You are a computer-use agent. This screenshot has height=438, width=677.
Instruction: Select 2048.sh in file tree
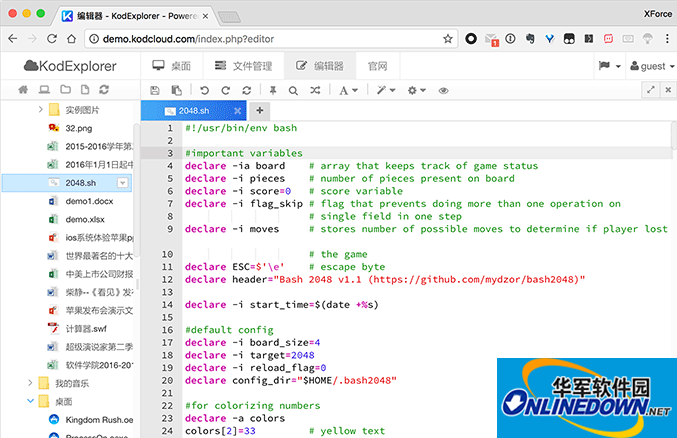click(67, 183)
